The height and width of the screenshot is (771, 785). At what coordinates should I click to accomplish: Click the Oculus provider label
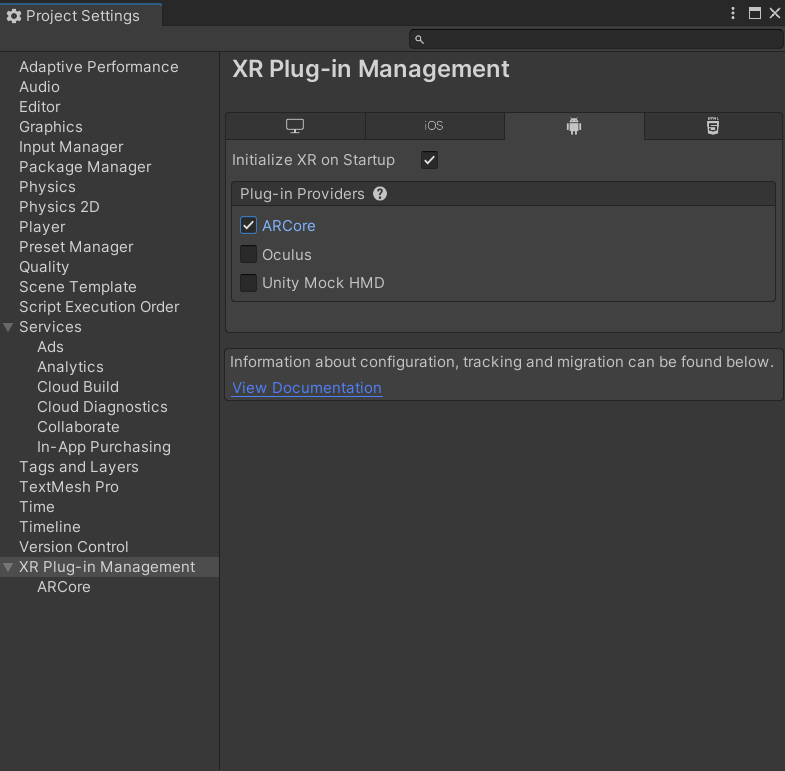287,255
